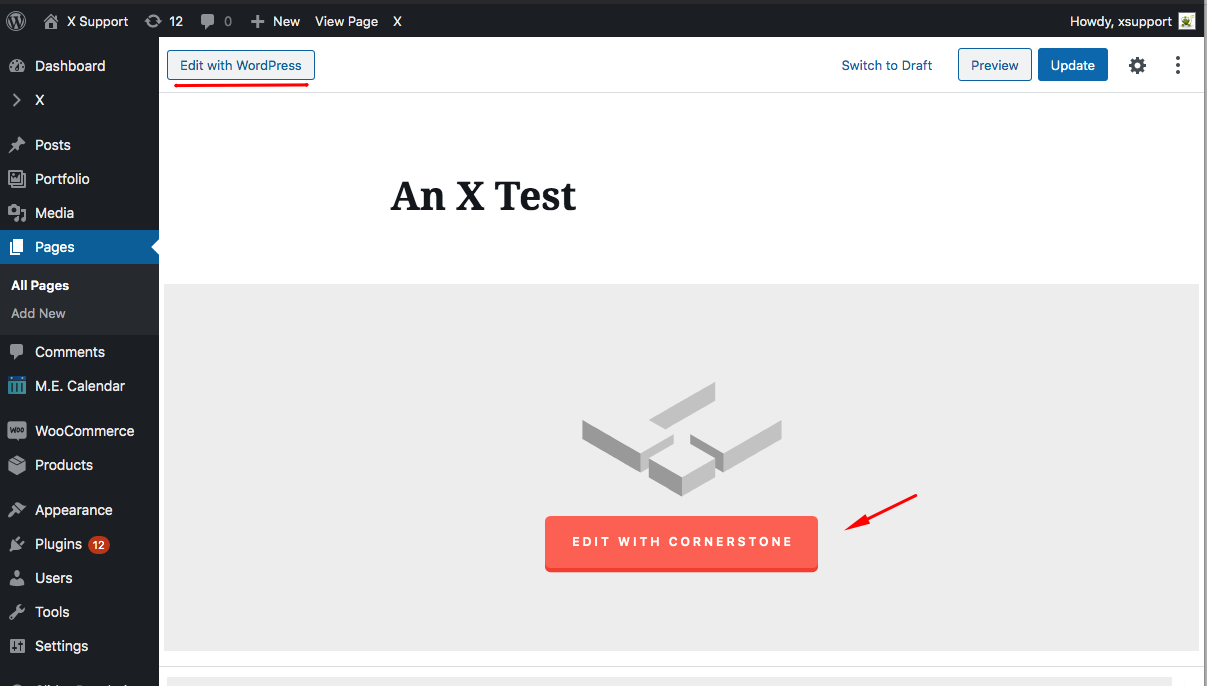The image size is (1207, 686).
Task: Click the New text in admin bar
Action: click(x=286, y=21)
